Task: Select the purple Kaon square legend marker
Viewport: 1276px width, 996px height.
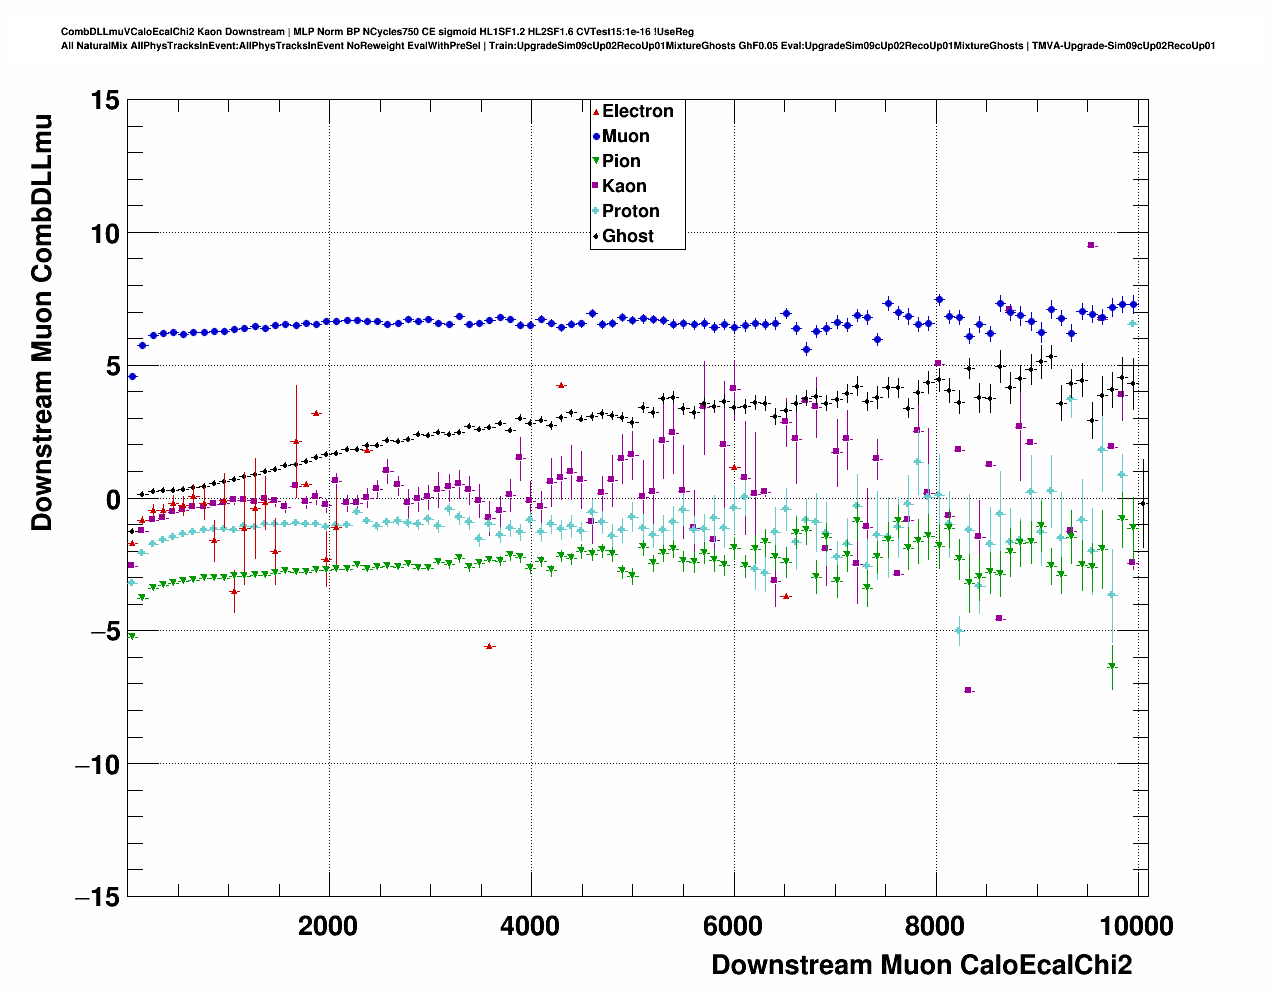Action: tap(597, 187)
